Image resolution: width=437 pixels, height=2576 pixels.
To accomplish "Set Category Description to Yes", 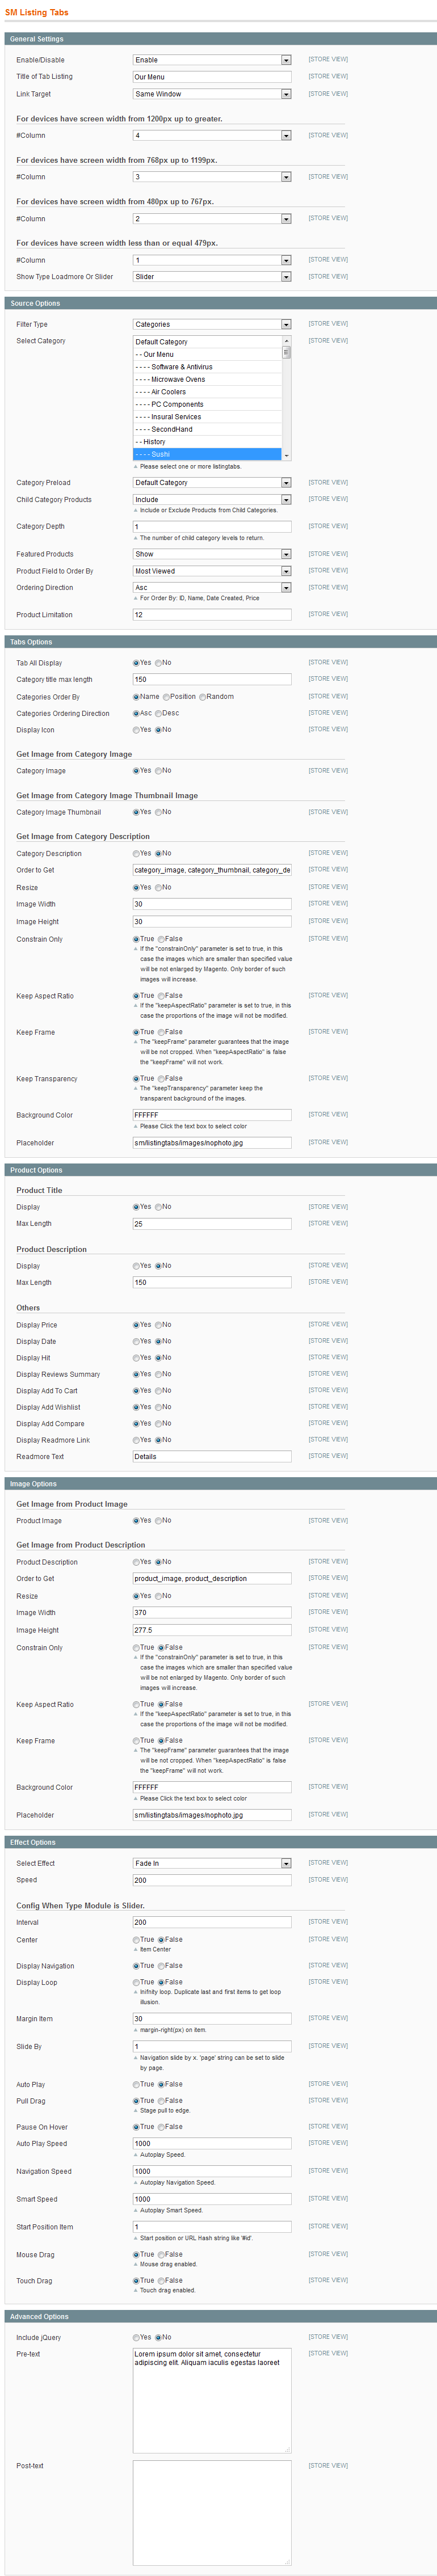I will (x=136, y=854).
